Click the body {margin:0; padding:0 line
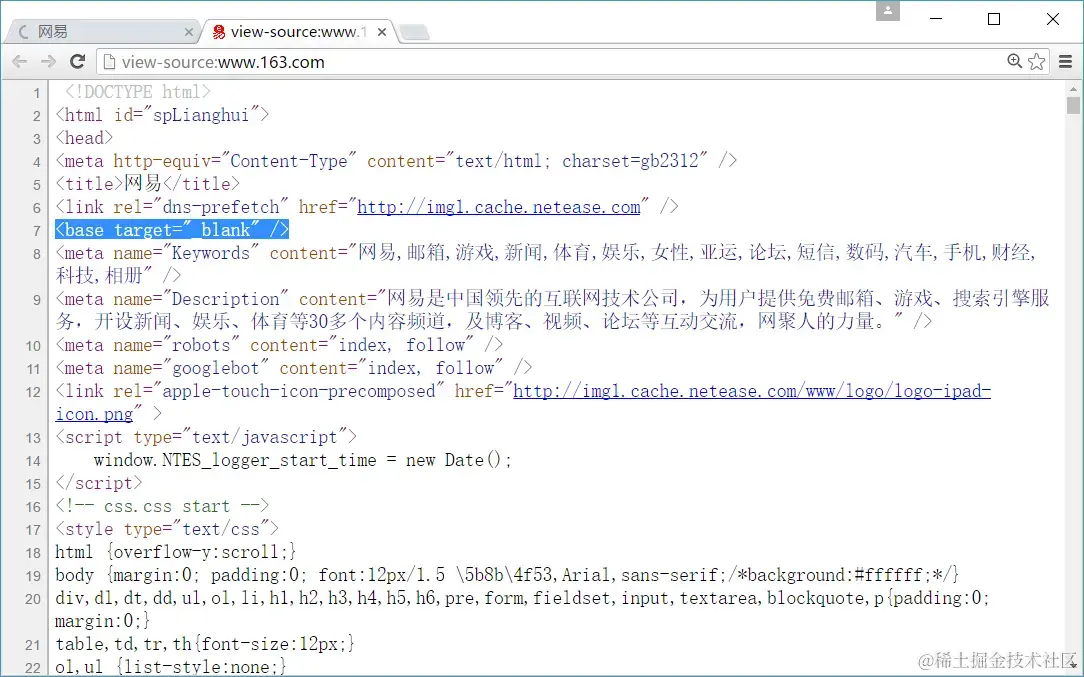Screen dimensions: 1084x677 (507, 575)
